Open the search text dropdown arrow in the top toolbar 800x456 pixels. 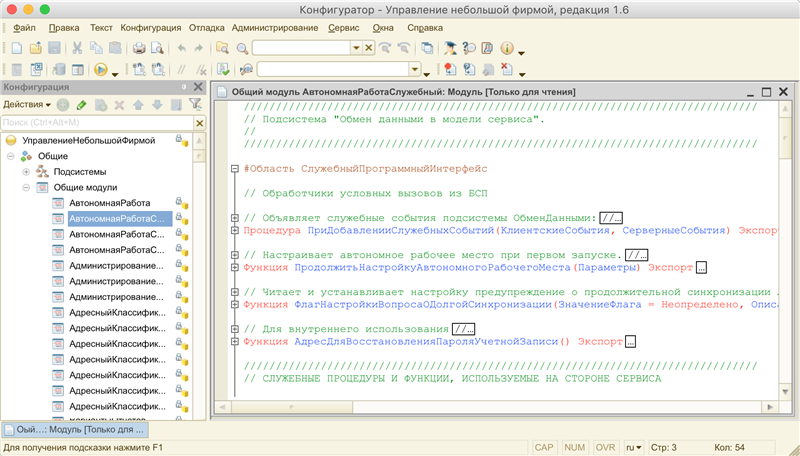[x=356, y=48]
